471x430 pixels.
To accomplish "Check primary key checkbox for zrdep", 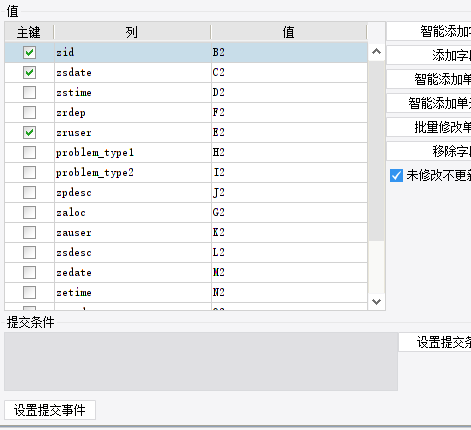I will coord(29,112).
